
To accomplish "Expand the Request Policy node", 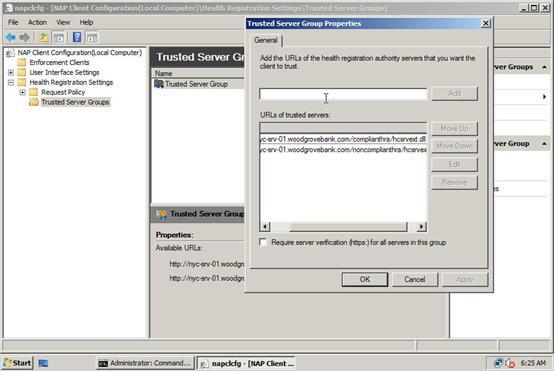I will point(23,92).
